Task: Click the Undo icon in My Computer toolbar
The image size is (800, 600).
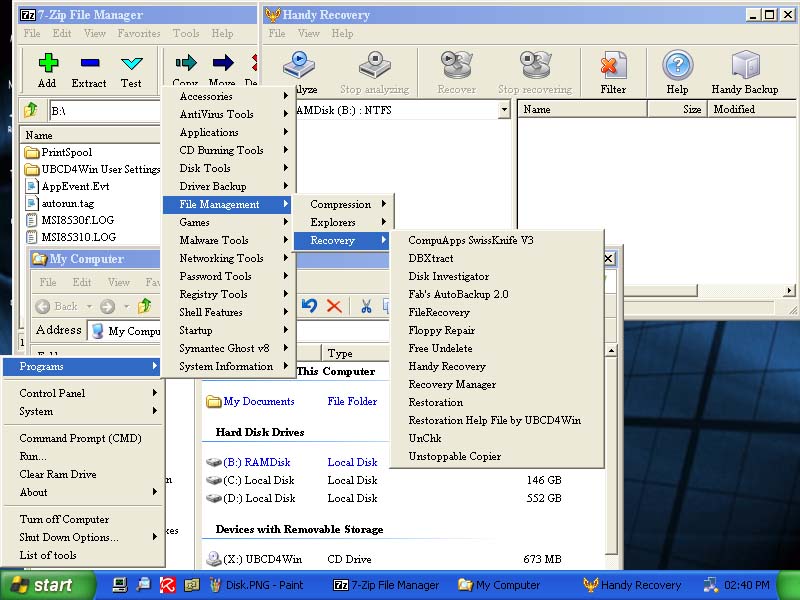Action: [x=310, y=306]
